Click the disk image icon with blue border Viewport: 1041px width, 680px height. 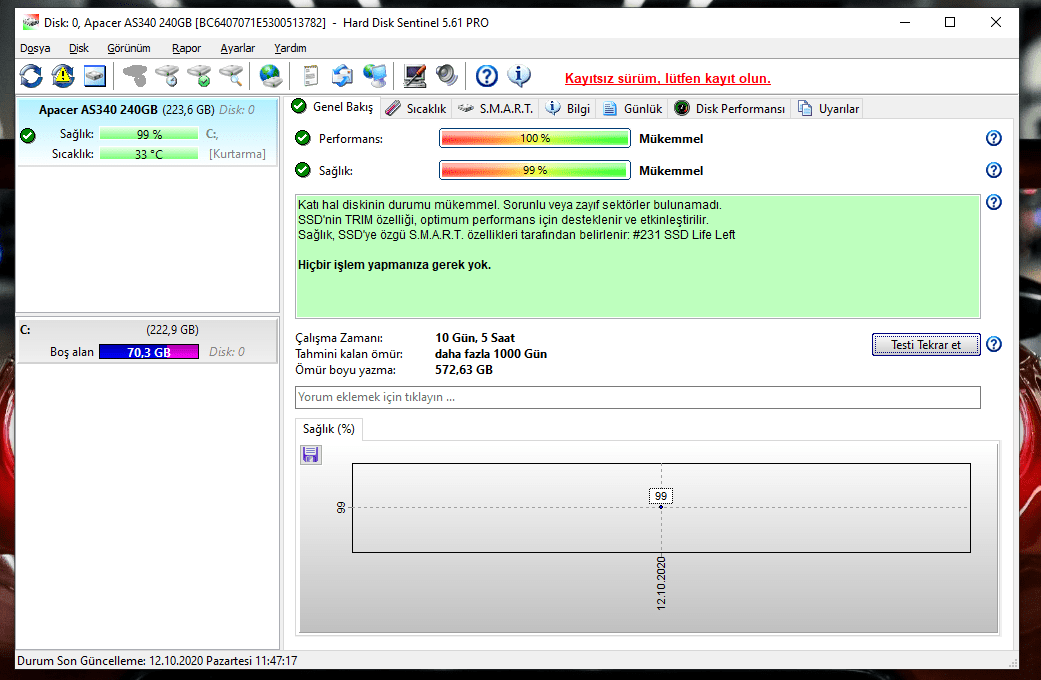point(95,76)
